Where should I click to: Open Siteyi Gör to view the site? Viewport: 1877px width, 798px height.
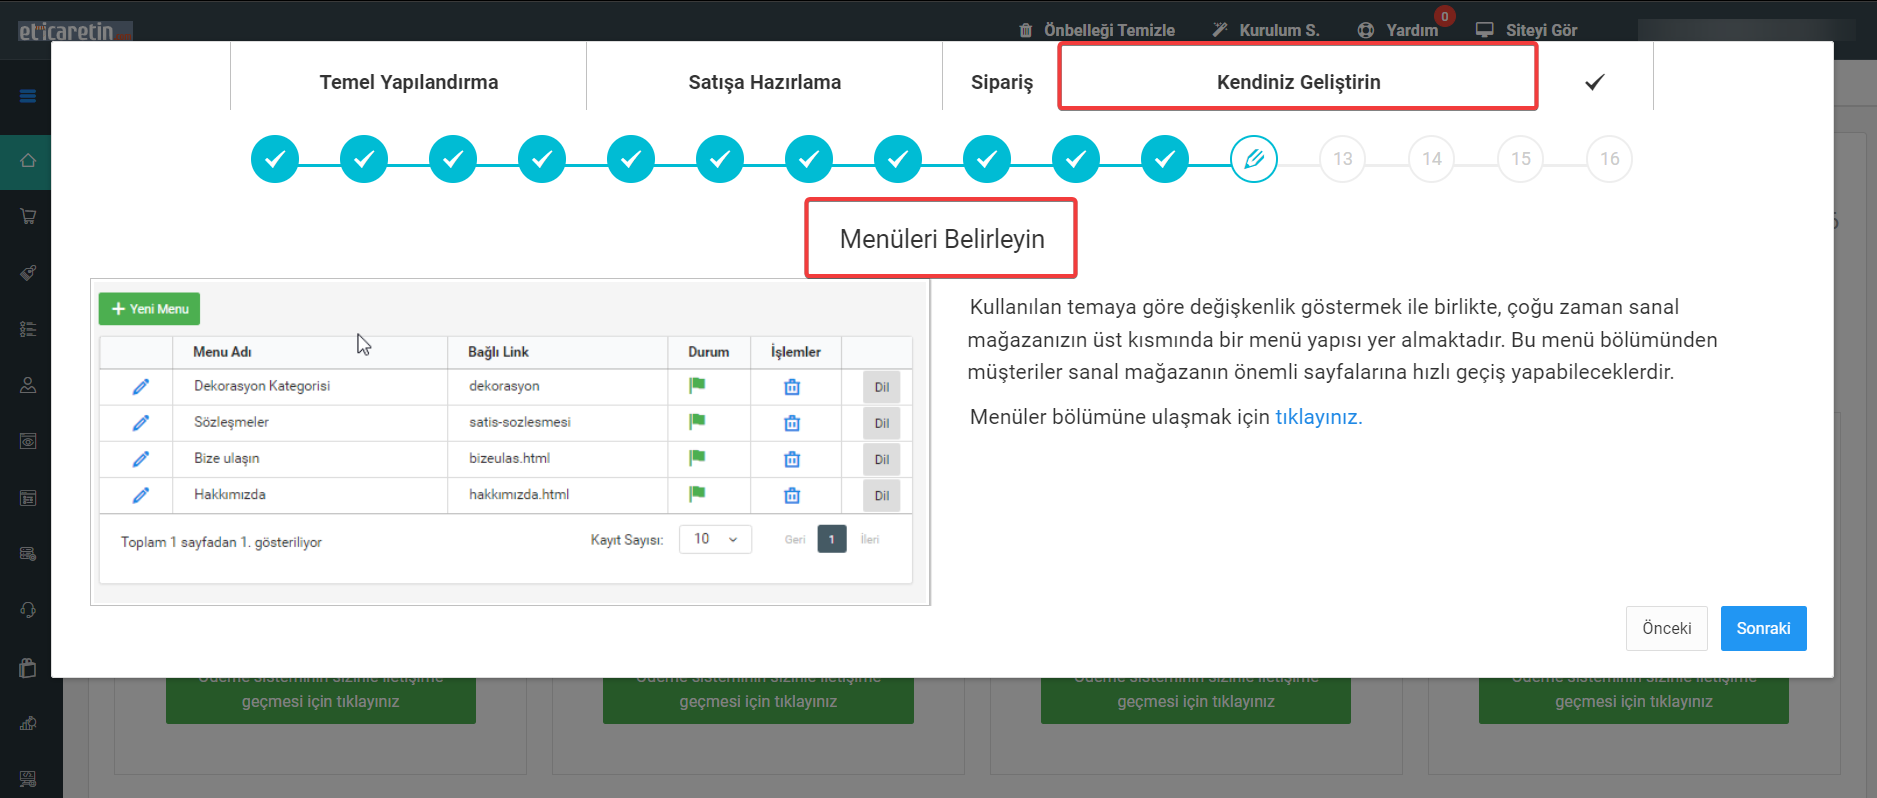[x=1527, y=30]
